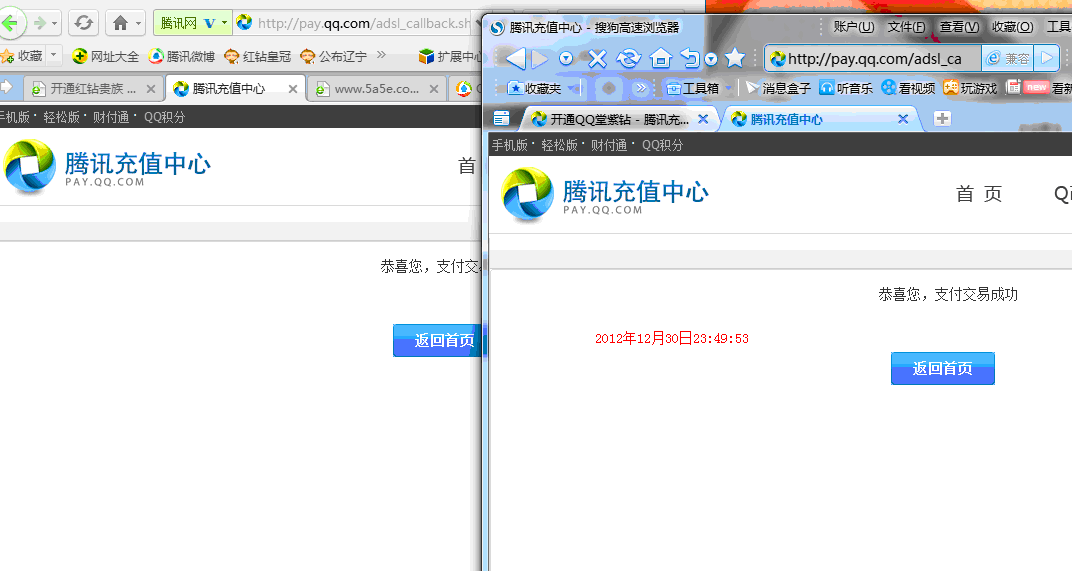Viewport: 1072px width, 571px height.
Task: Open 玩游戏 games shortcut
Action: tap(970, 88)
